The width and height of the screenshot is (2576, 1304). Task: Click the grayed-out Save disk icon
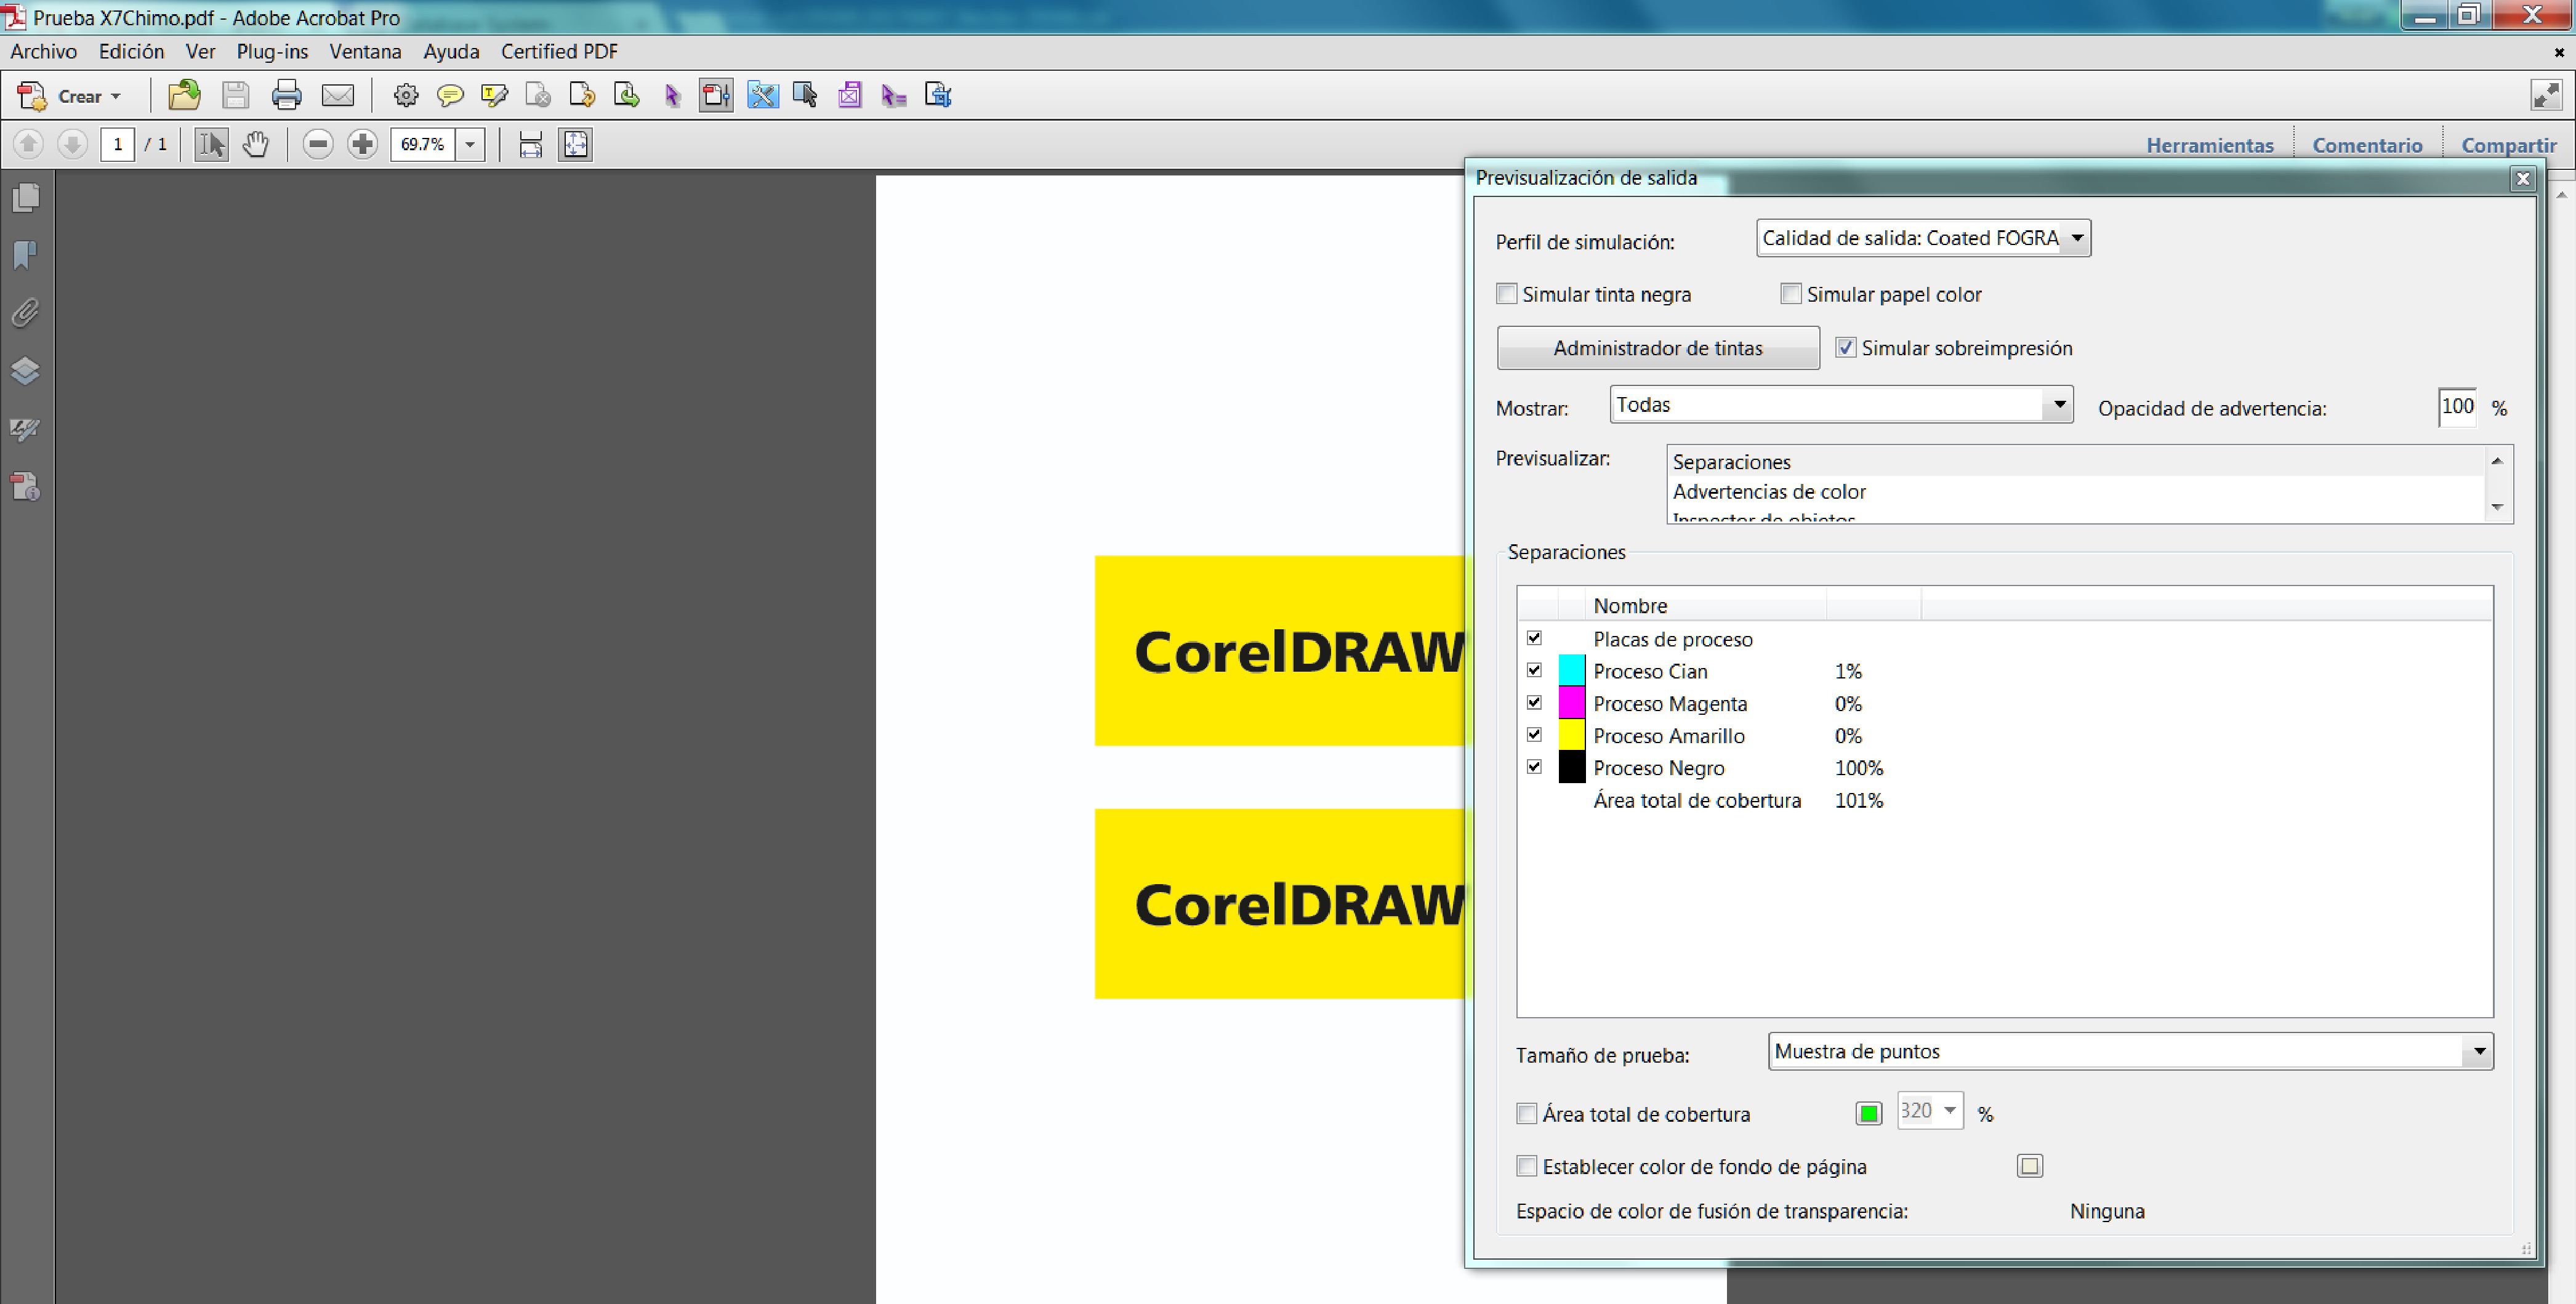[x=235, y=95]
